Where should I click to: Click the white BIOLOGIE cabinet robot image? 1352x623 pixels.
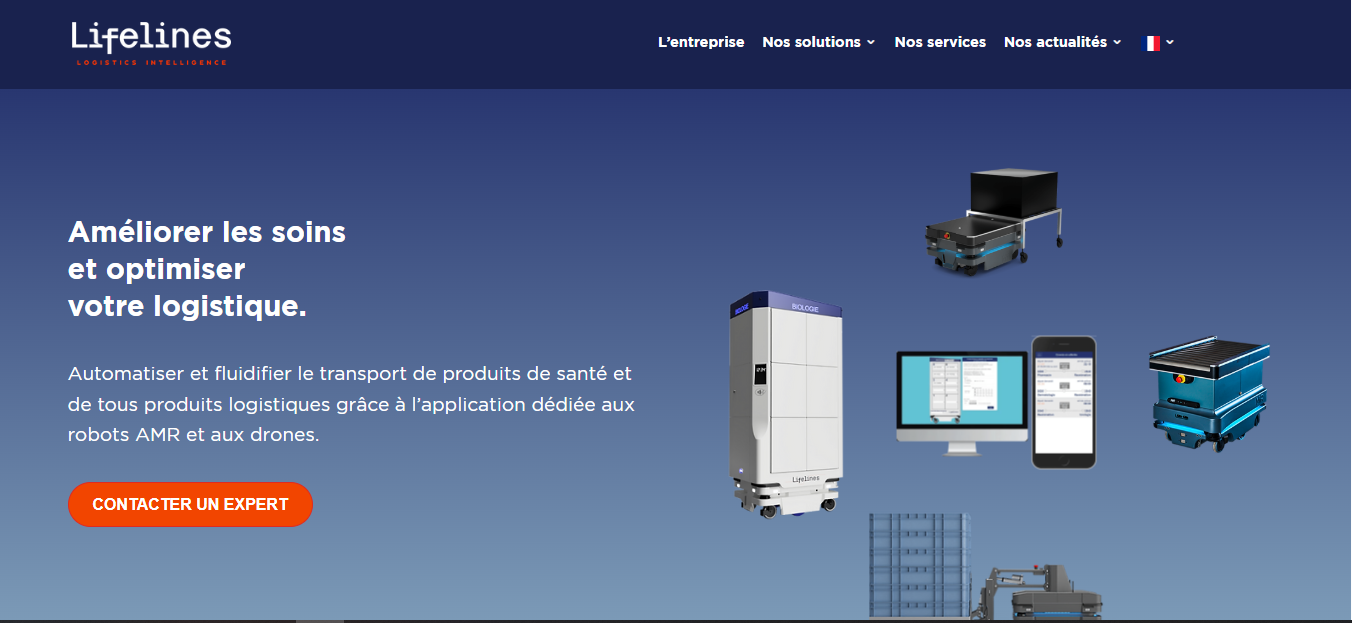click(x=788, y=404)
